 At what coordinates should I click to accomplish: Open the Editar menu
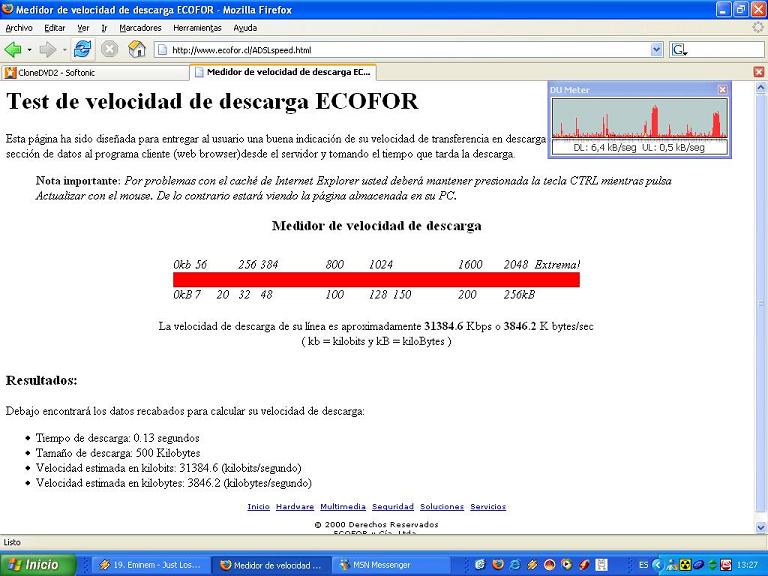(54, 28)
